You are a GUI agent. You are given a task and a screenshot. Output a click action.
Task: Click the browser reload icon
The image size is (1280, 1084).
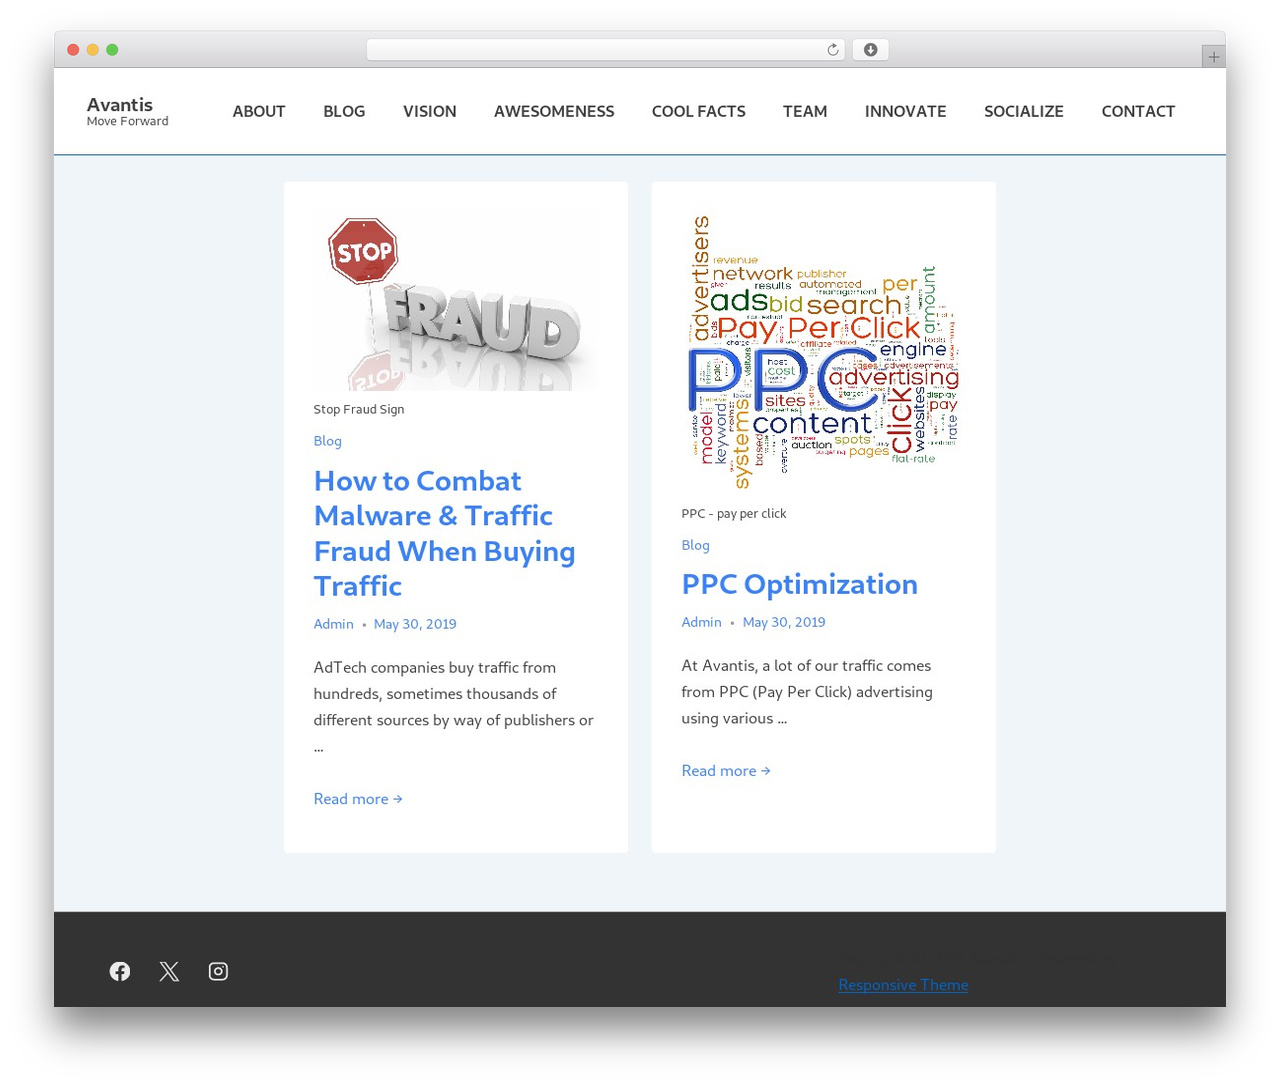(832, 50)
